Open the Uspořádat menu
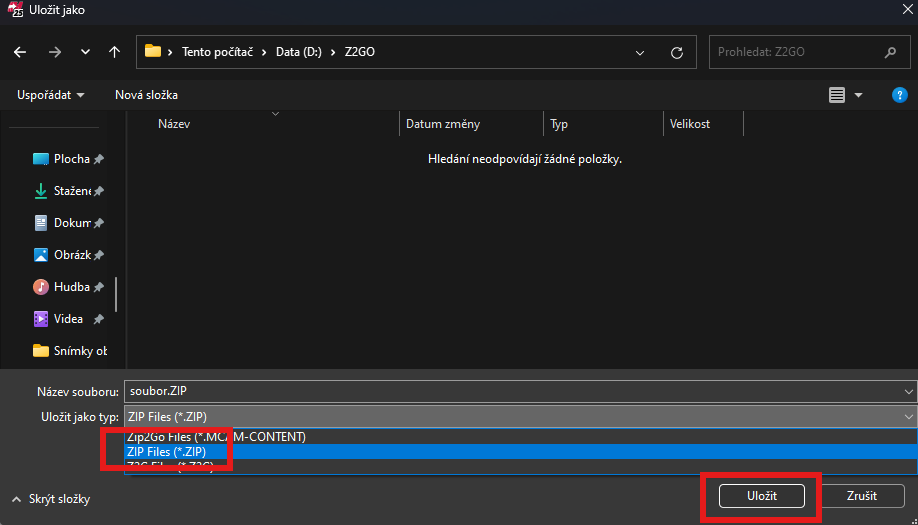 click(50, 95)
